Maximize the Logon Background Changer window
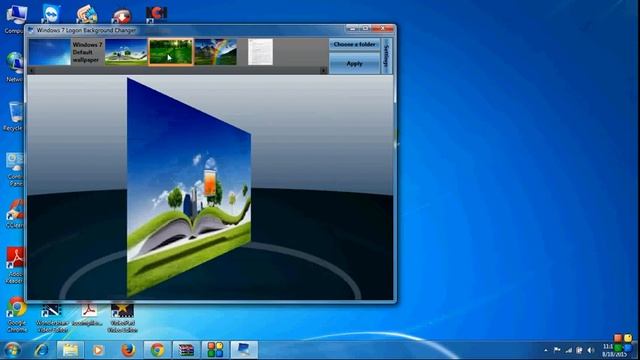This screenshot has height=360, width=640. tap(365, 29)
